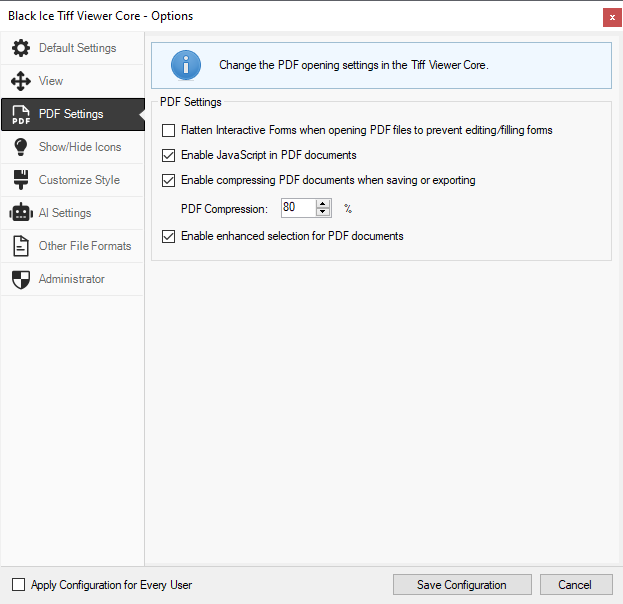Select the PDF Settings tab
This screenshot has width=623, height=604.
coord(73,114)
